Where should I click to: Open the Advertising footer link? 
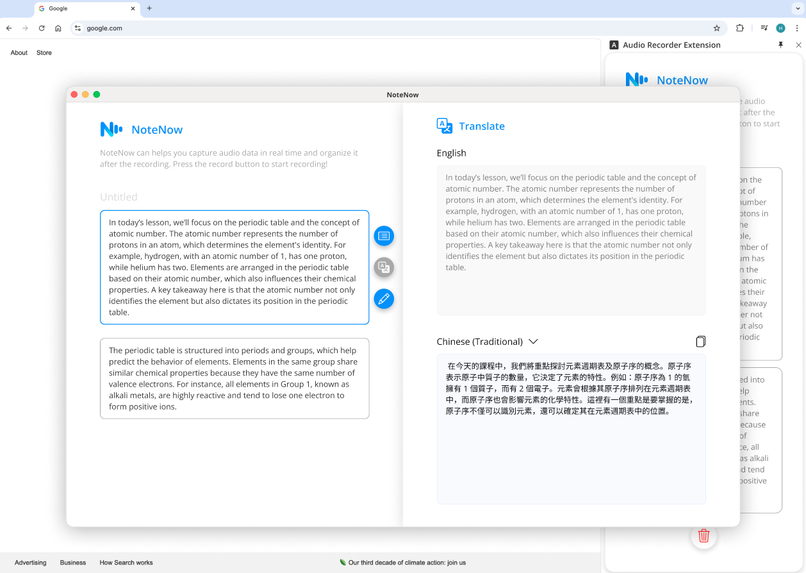click(30, 563)
